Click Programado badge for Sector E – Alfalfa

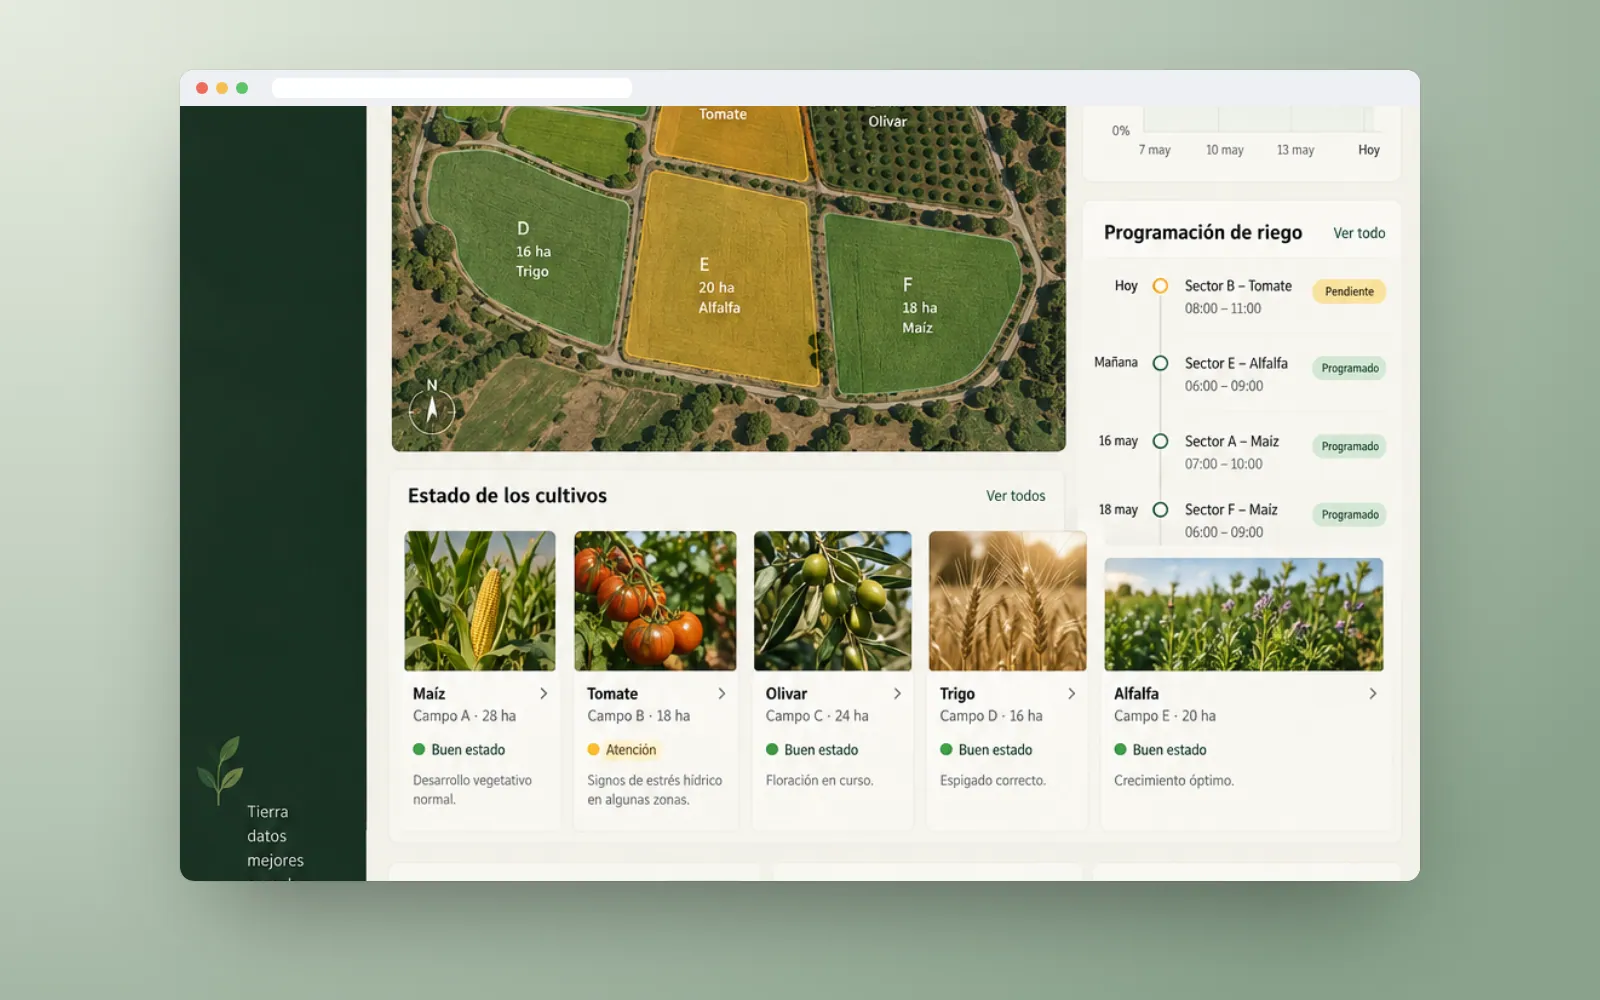coord(1350,369)
